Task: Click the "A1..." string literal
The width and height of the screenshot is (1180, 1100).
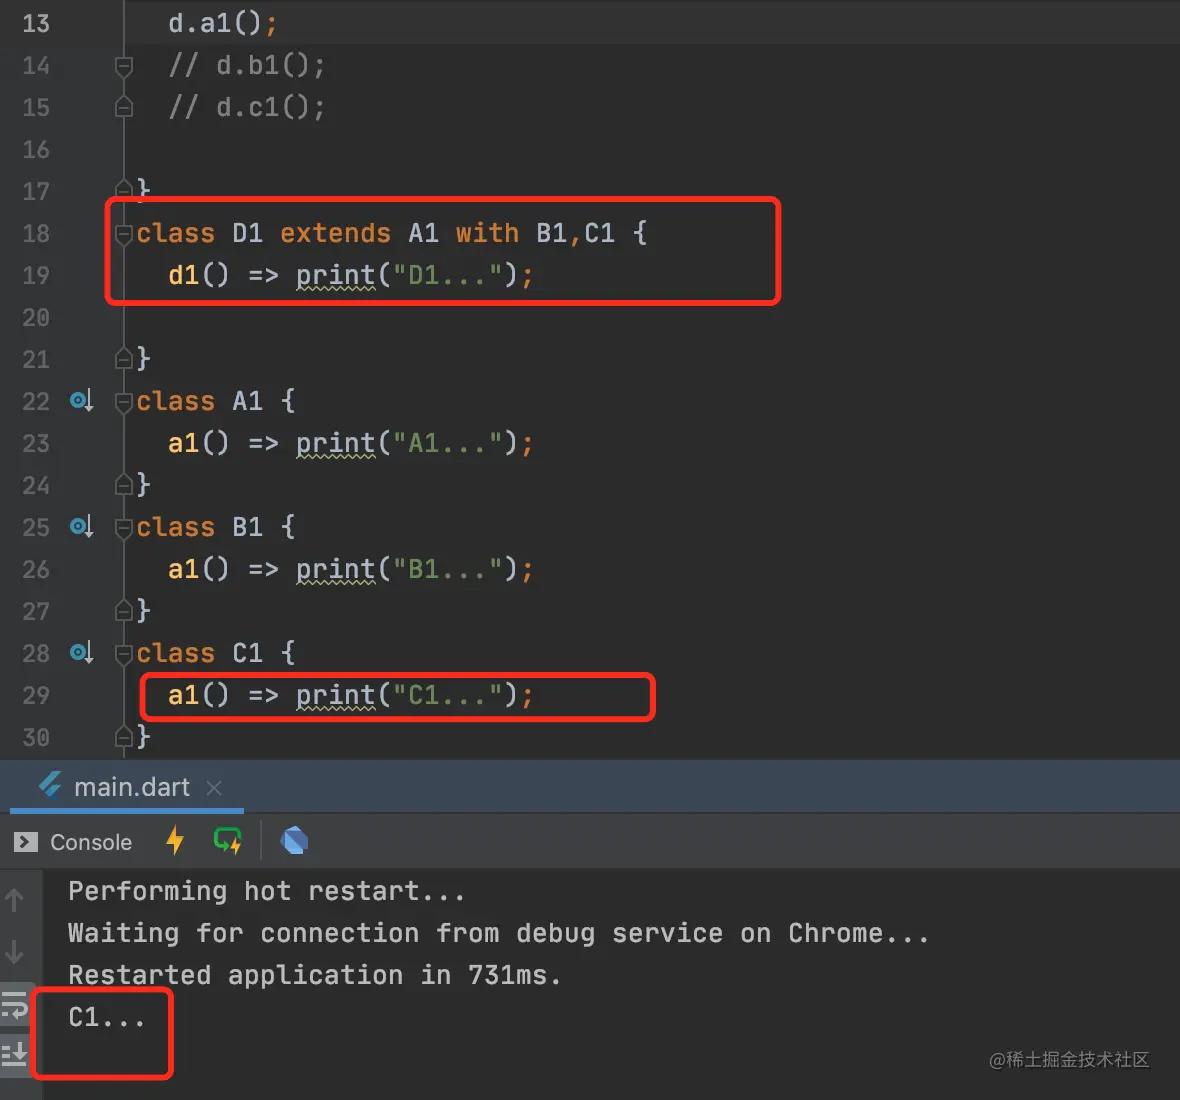Action: [447, 442]
